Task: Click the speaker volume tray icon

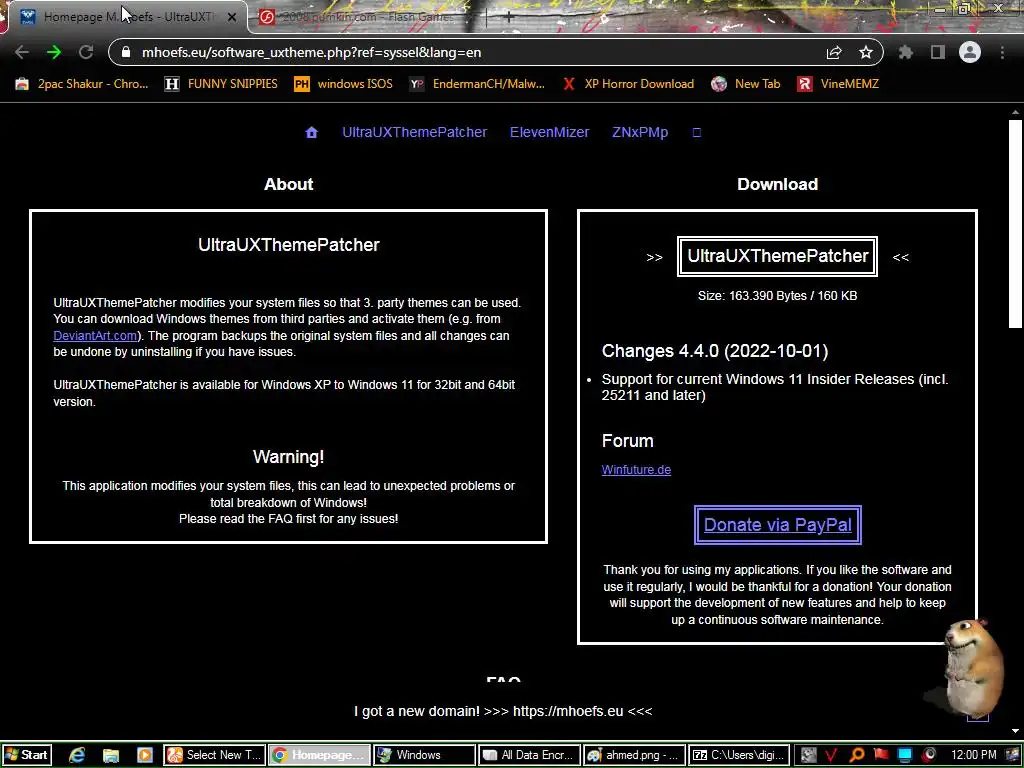Action: pyautogui.click(x=929, y=755)
